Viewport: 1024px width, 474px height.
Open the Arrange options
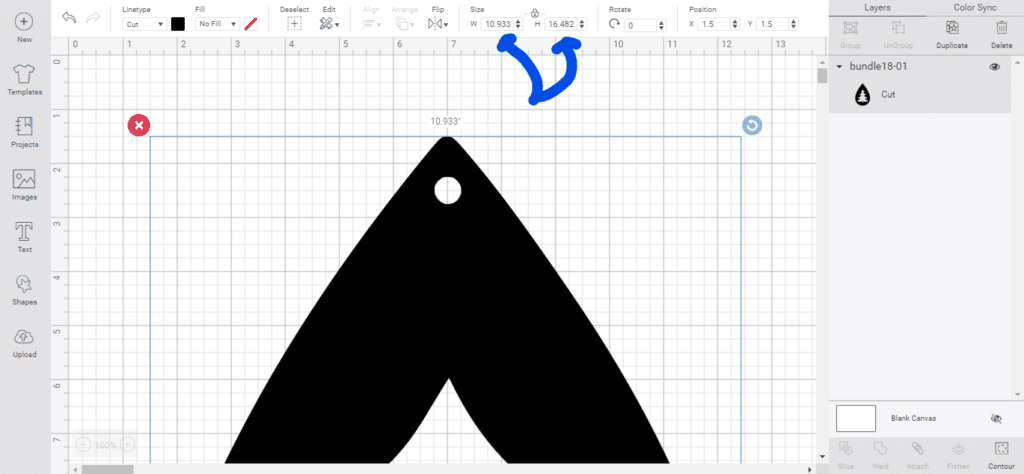404,24
